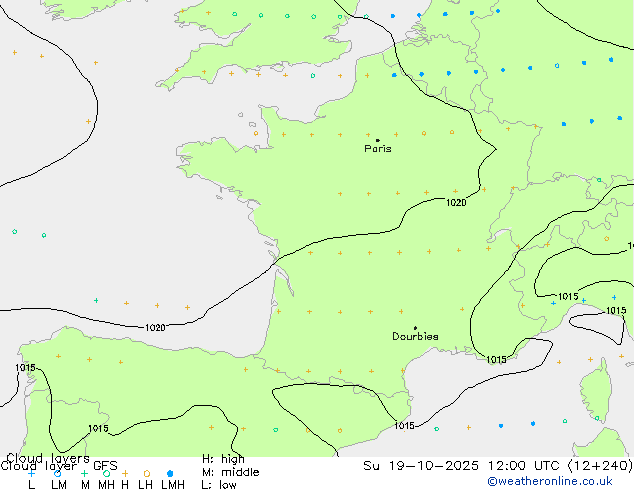634x490 pixels.
Task: Click the filled blue LMH legend symbol
Action: tap(170, 473)
